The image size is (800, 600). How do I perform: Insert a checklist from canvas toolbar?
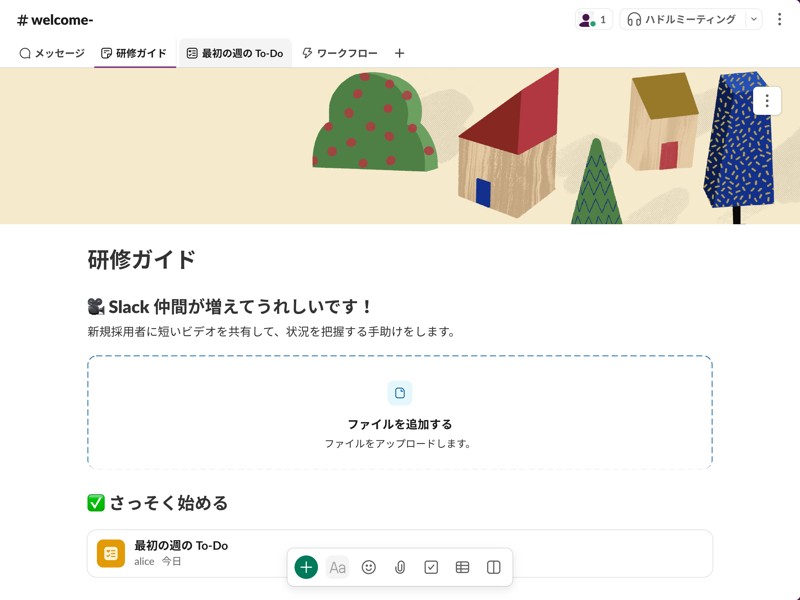(431, 567)
